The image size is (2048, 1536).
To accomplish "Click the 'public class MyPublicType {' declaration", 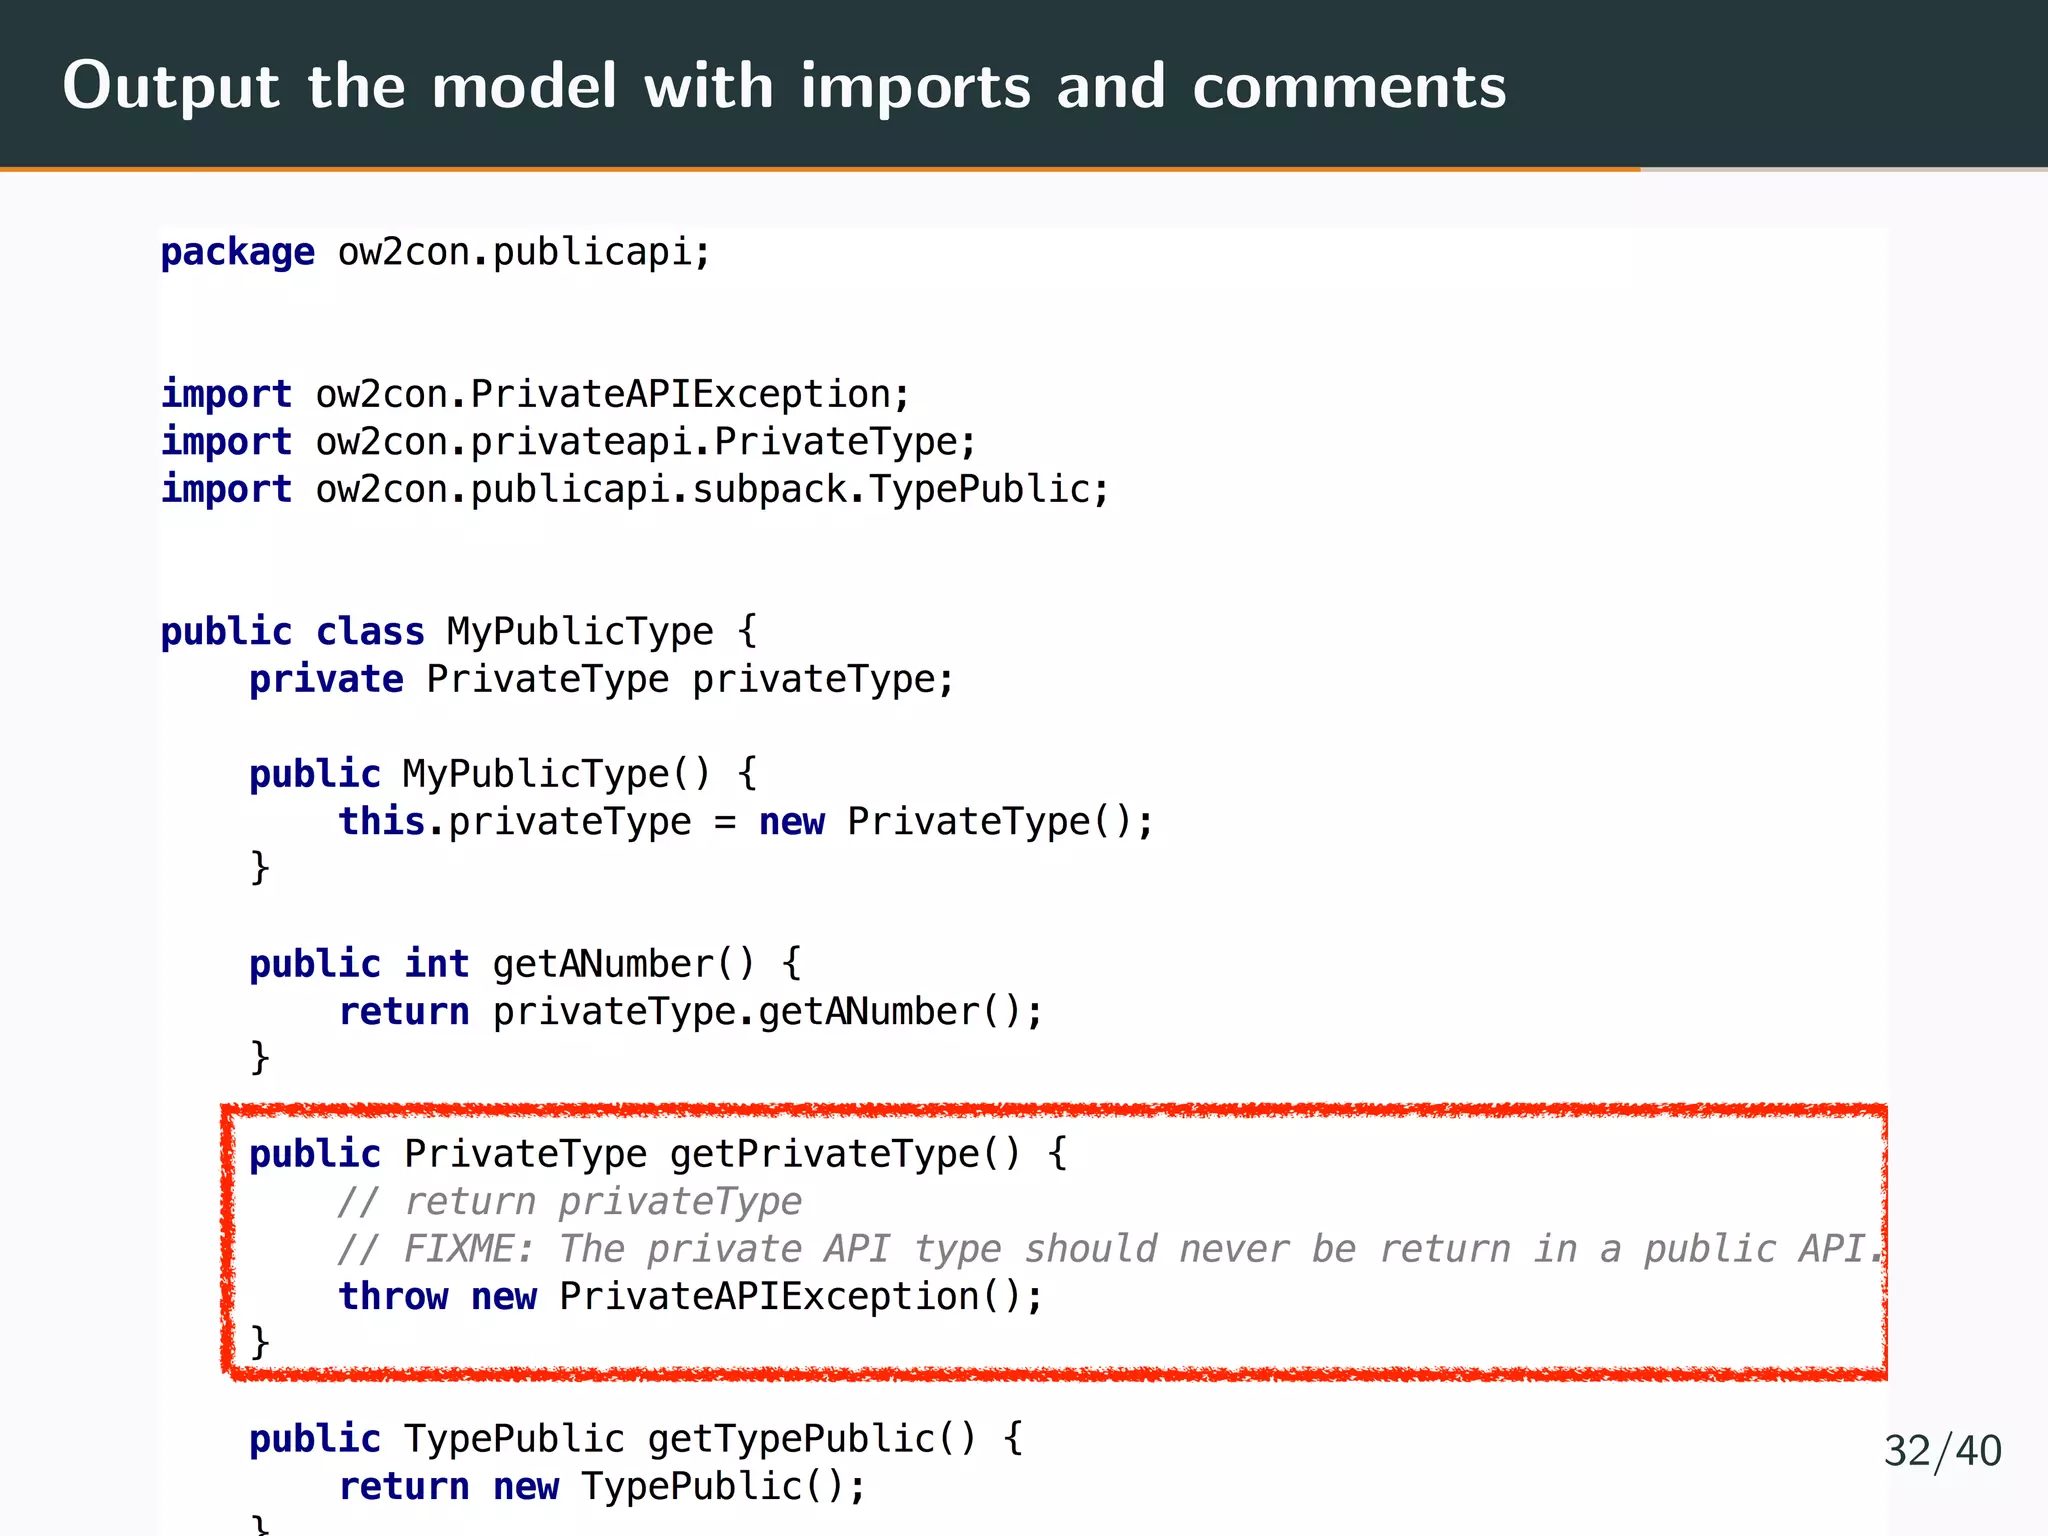I will (x=459, y=632).
